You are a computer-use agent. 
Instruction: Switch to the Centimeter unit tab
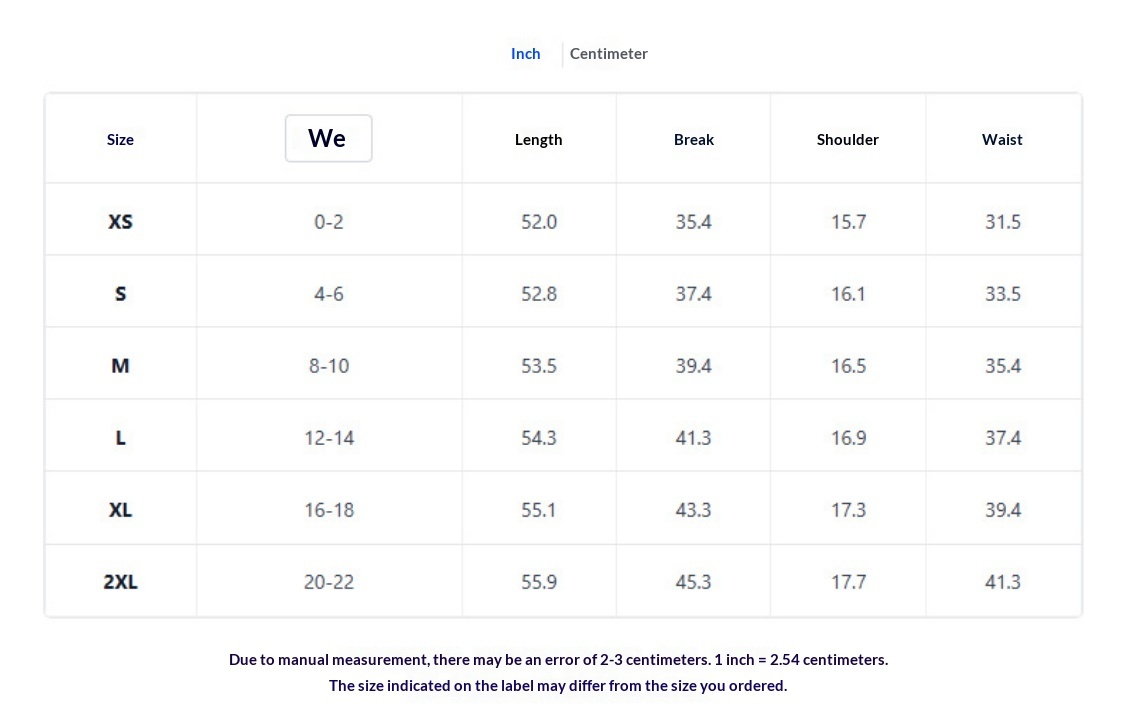click(x=608, y=54)
